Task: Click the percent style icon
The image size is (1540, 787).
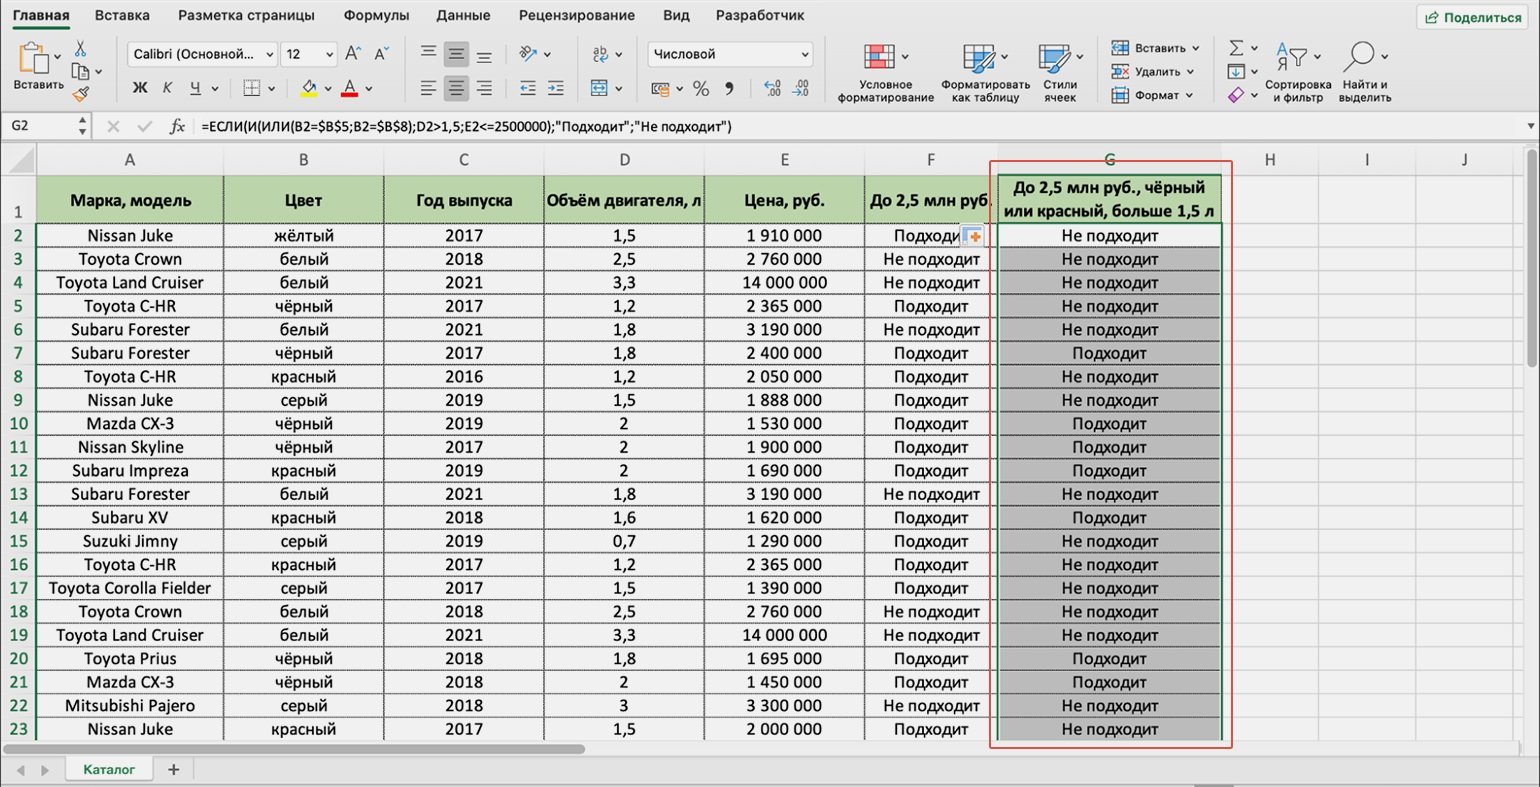Action: [x=701, y=89]
